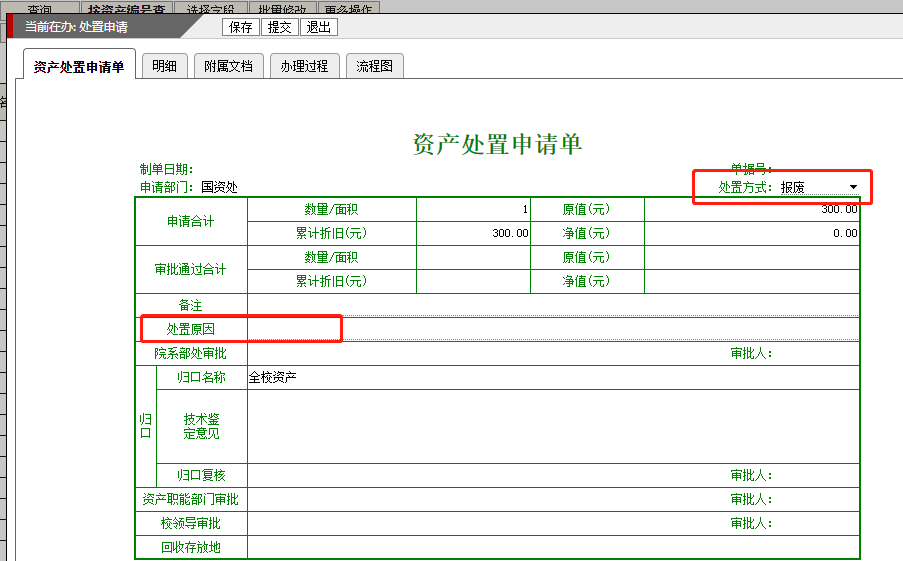Click the 资产职能部门审批 field
This screenshot has width=903, height=561.
click(x=480, y=499)
